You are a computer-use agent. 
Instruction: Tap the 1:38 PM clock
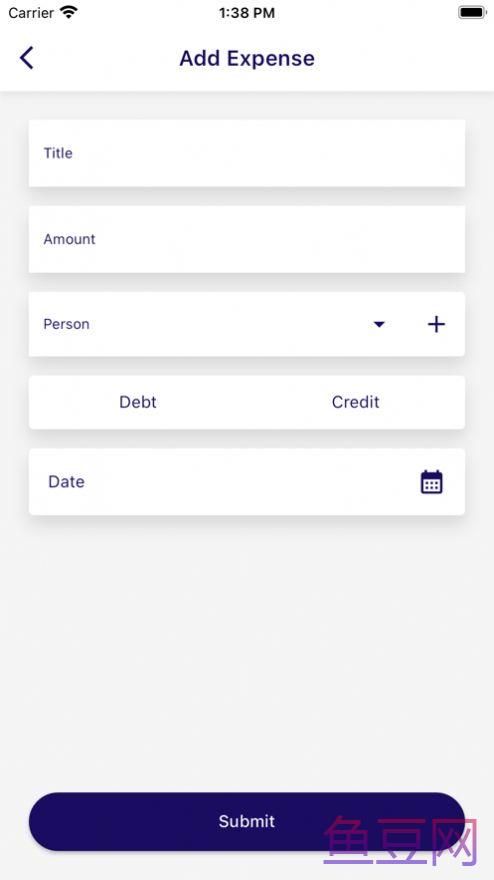[x=247, y=13]
